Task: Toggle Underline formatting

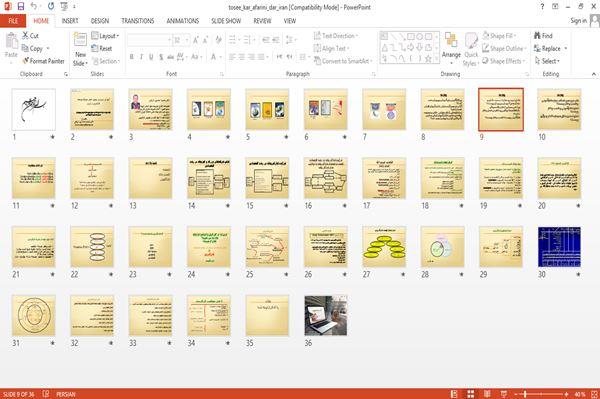Action: (x=151, y=57)
